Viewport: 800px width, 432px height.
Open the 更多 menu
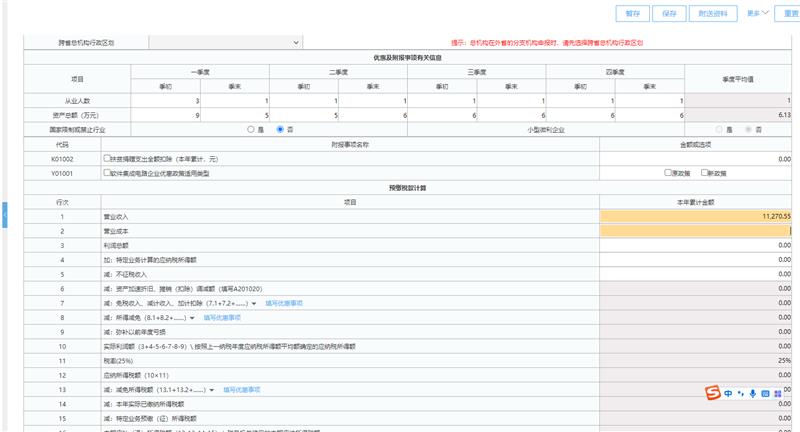[757, 14]
